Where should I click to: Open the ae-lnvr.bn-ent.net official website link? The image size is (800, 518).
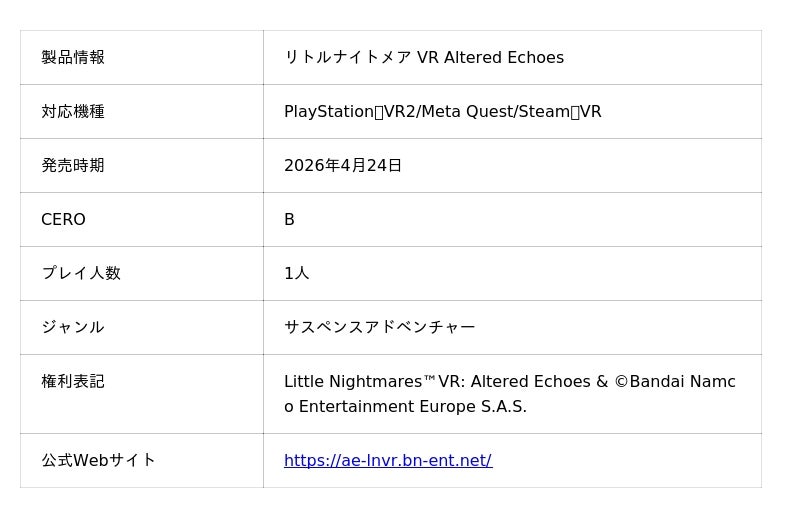coord(388,460)
